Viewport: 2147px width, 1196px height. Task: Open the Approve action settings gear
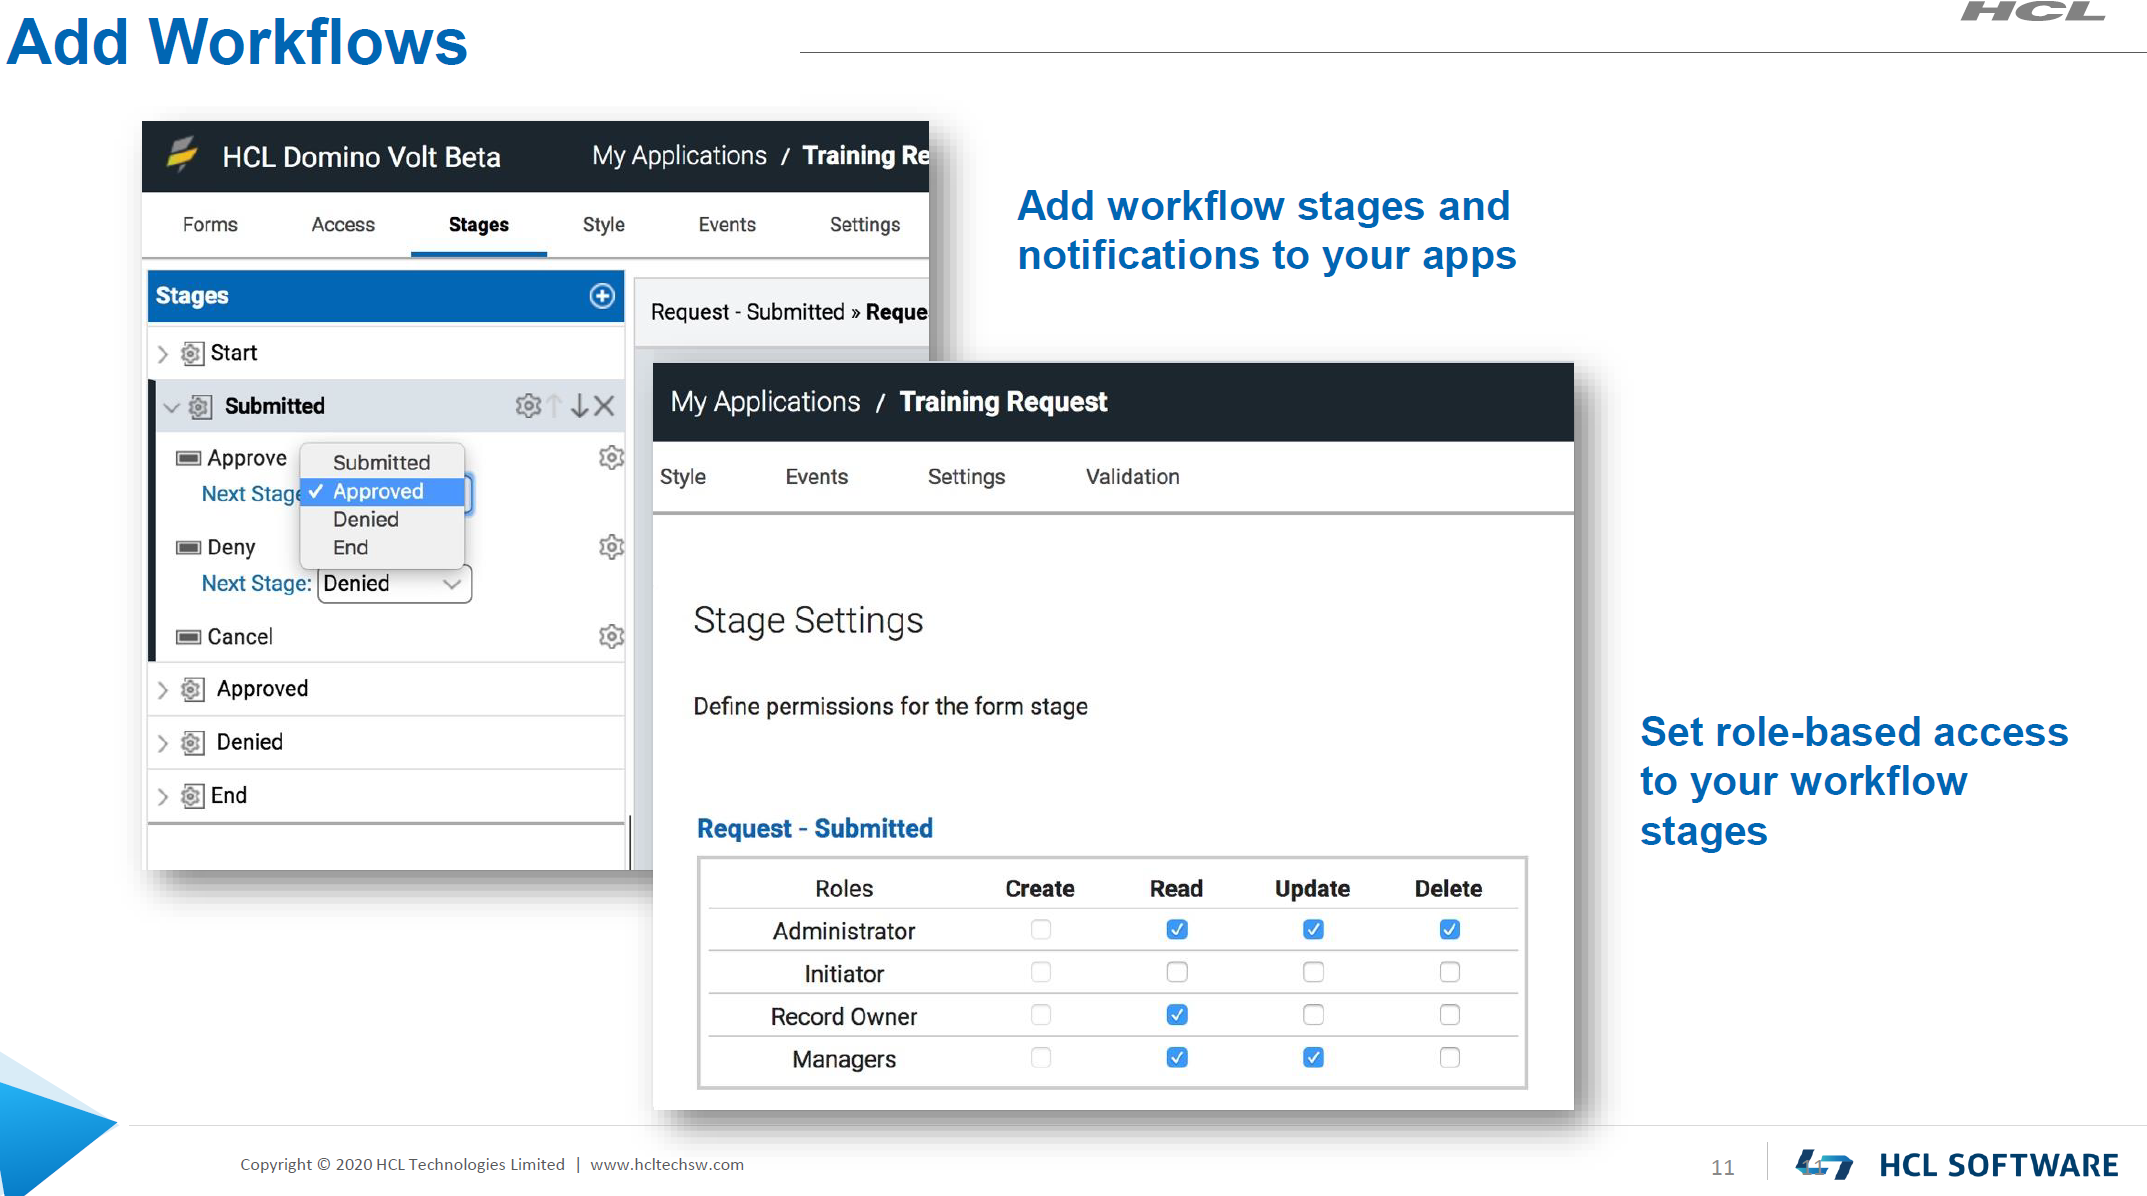(x=611, y=458)
